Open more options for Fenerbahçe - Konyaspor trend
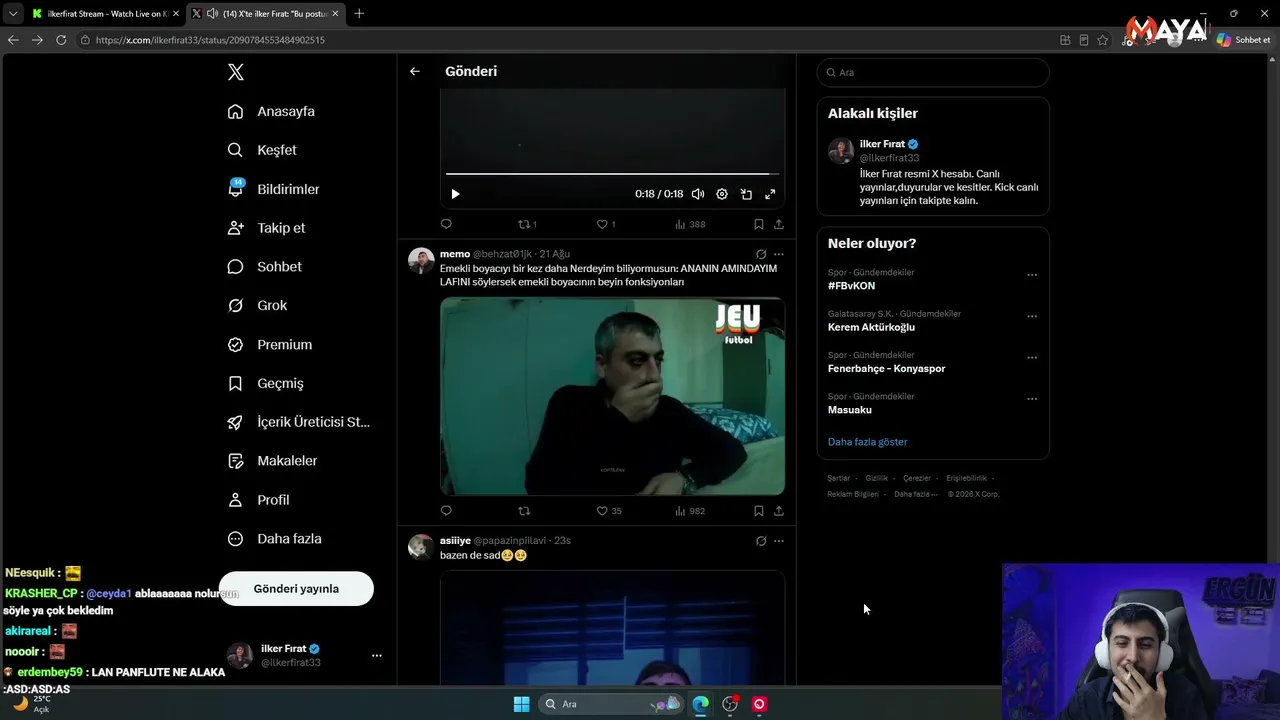 [x=1032, y=357]
